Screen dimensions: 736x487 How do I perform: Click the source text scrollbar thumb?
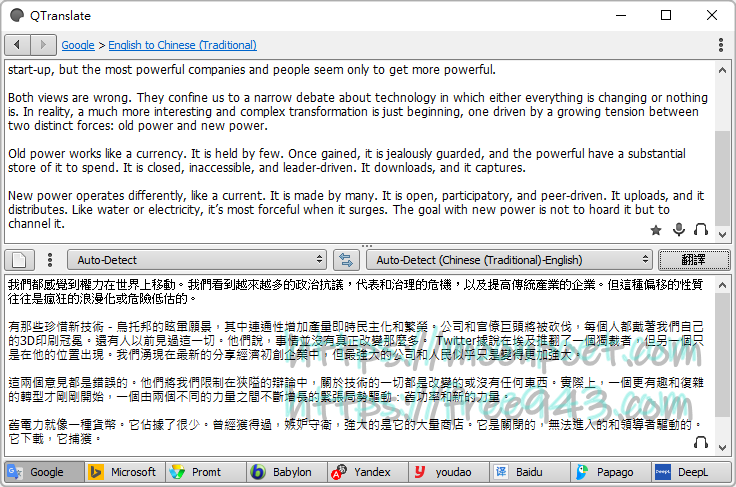point(722,178)
